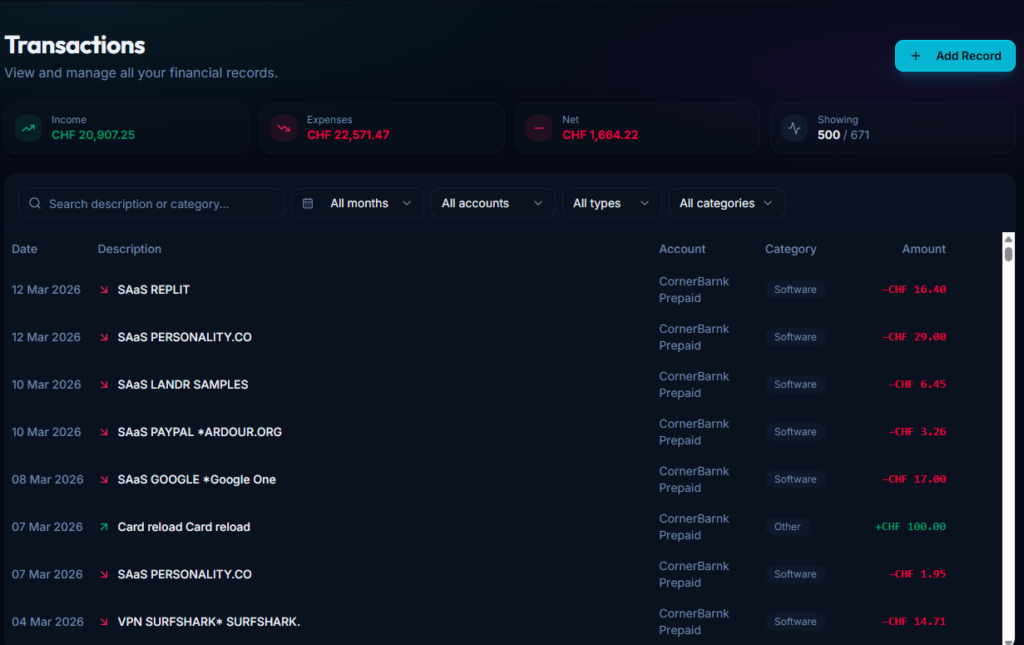This screenshot has height=645, width=1024.
Task: Click the green income arrow beside Card reload
Action: coord(104,527)
